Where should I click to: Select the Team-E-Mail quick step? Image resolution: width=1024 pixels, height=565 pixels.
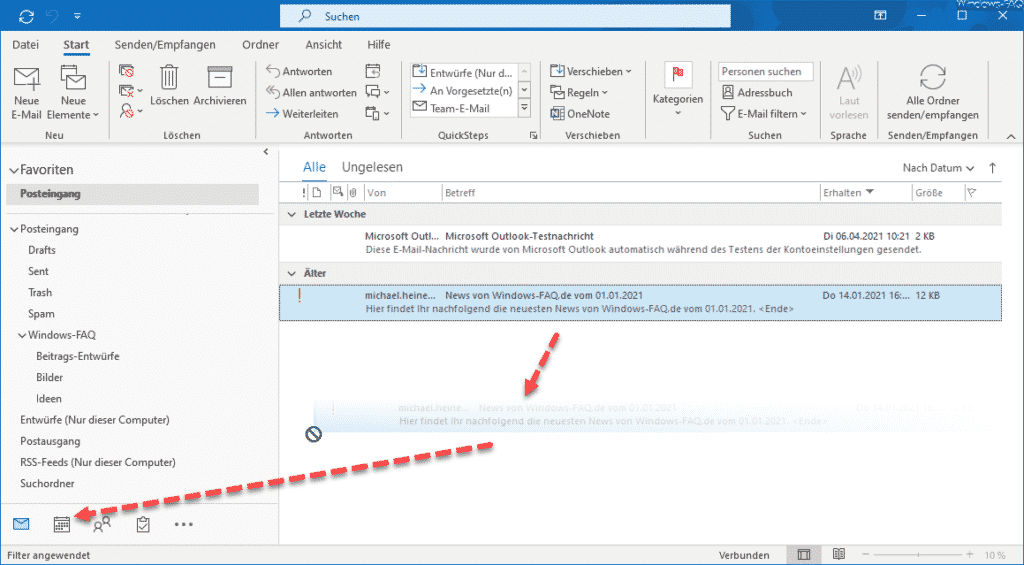click(x=463, y=108)
